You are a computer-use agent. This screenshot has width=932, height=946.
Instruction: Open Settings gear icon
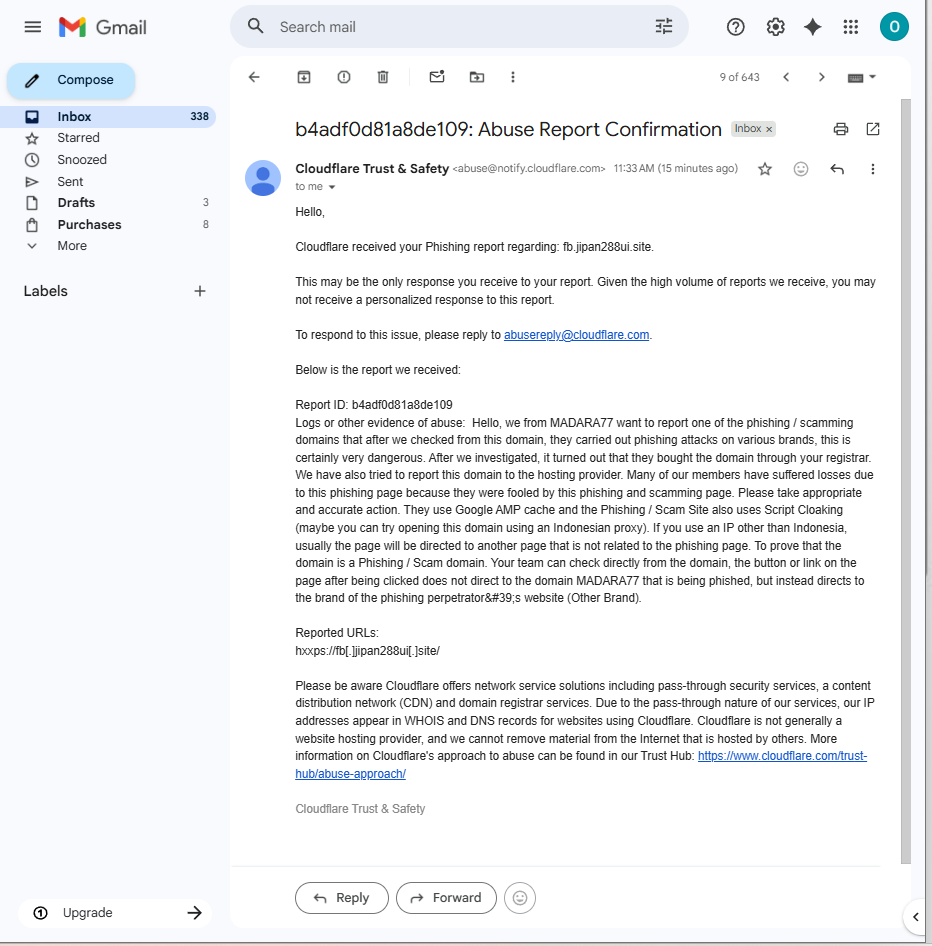pyautogui.click(x=775, y=27)
